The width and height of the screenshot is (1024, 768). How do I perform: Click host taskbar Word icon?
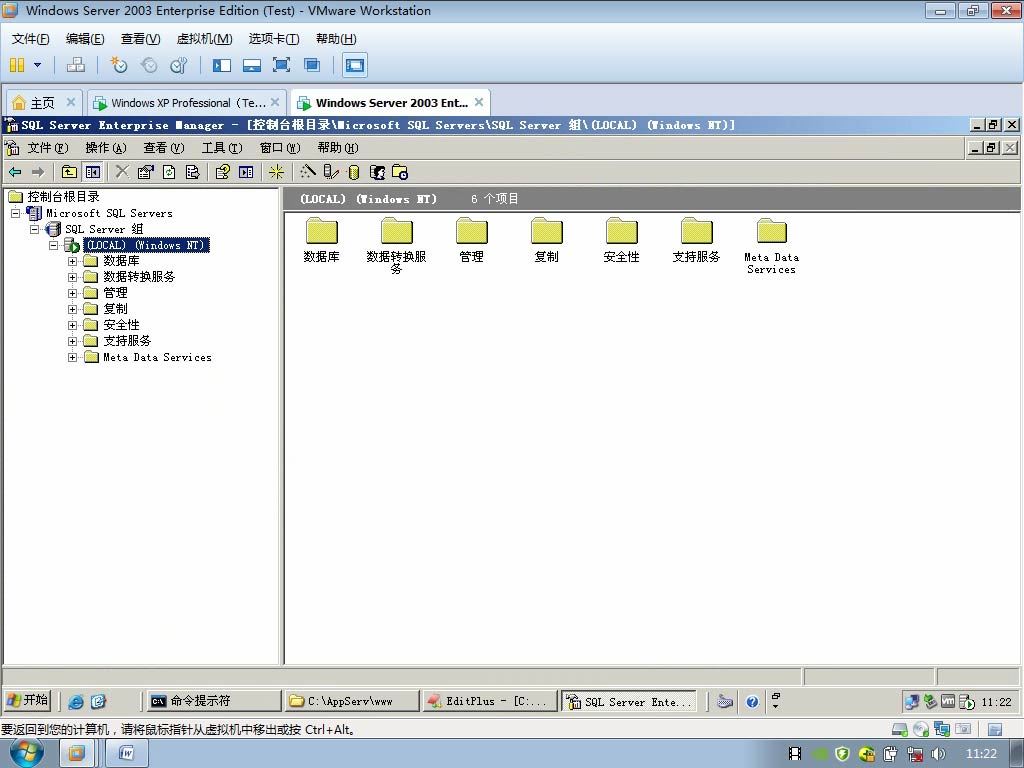pyautogui.click(x=127, y=754)
